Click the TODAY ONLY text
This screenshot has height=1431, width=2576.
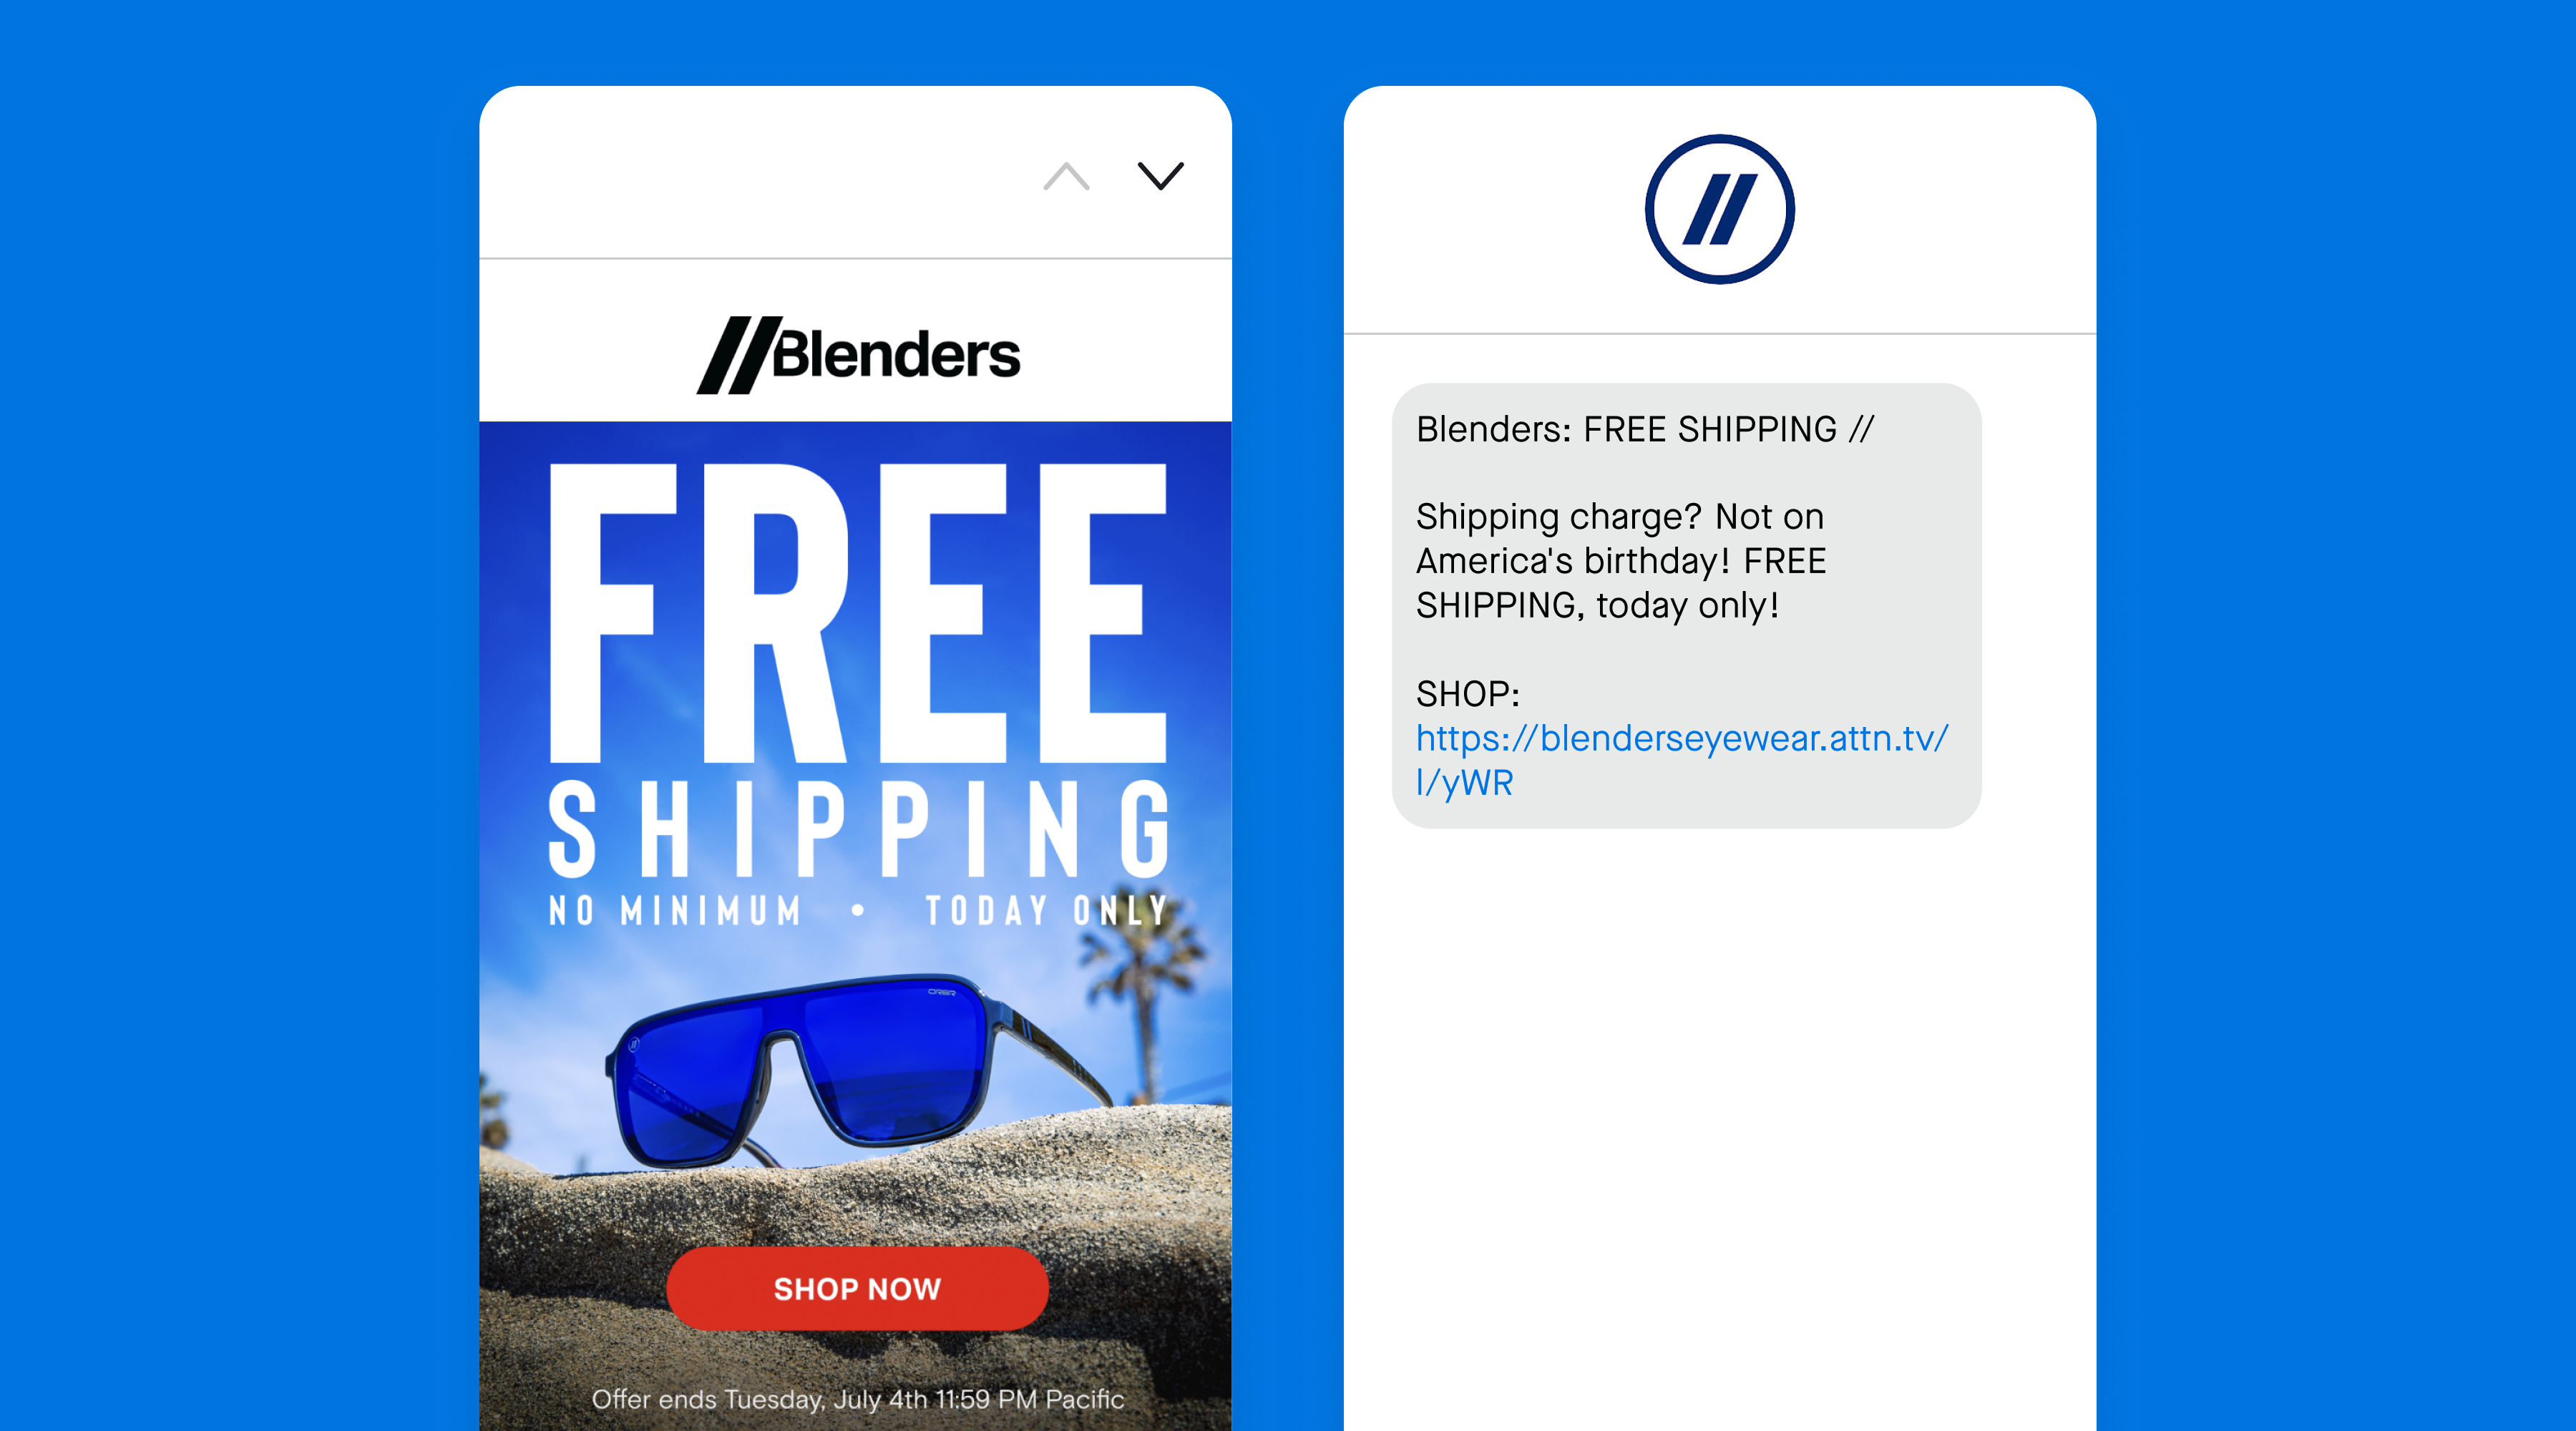point(1046,910)
